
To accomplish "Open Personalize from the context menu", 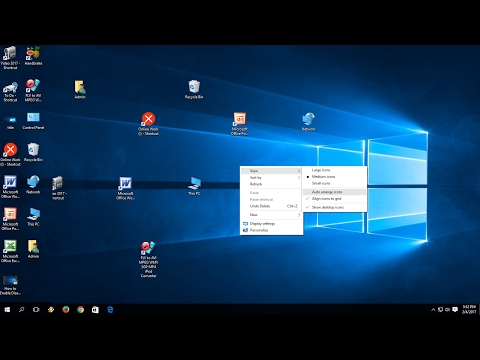I will (271, 230).
